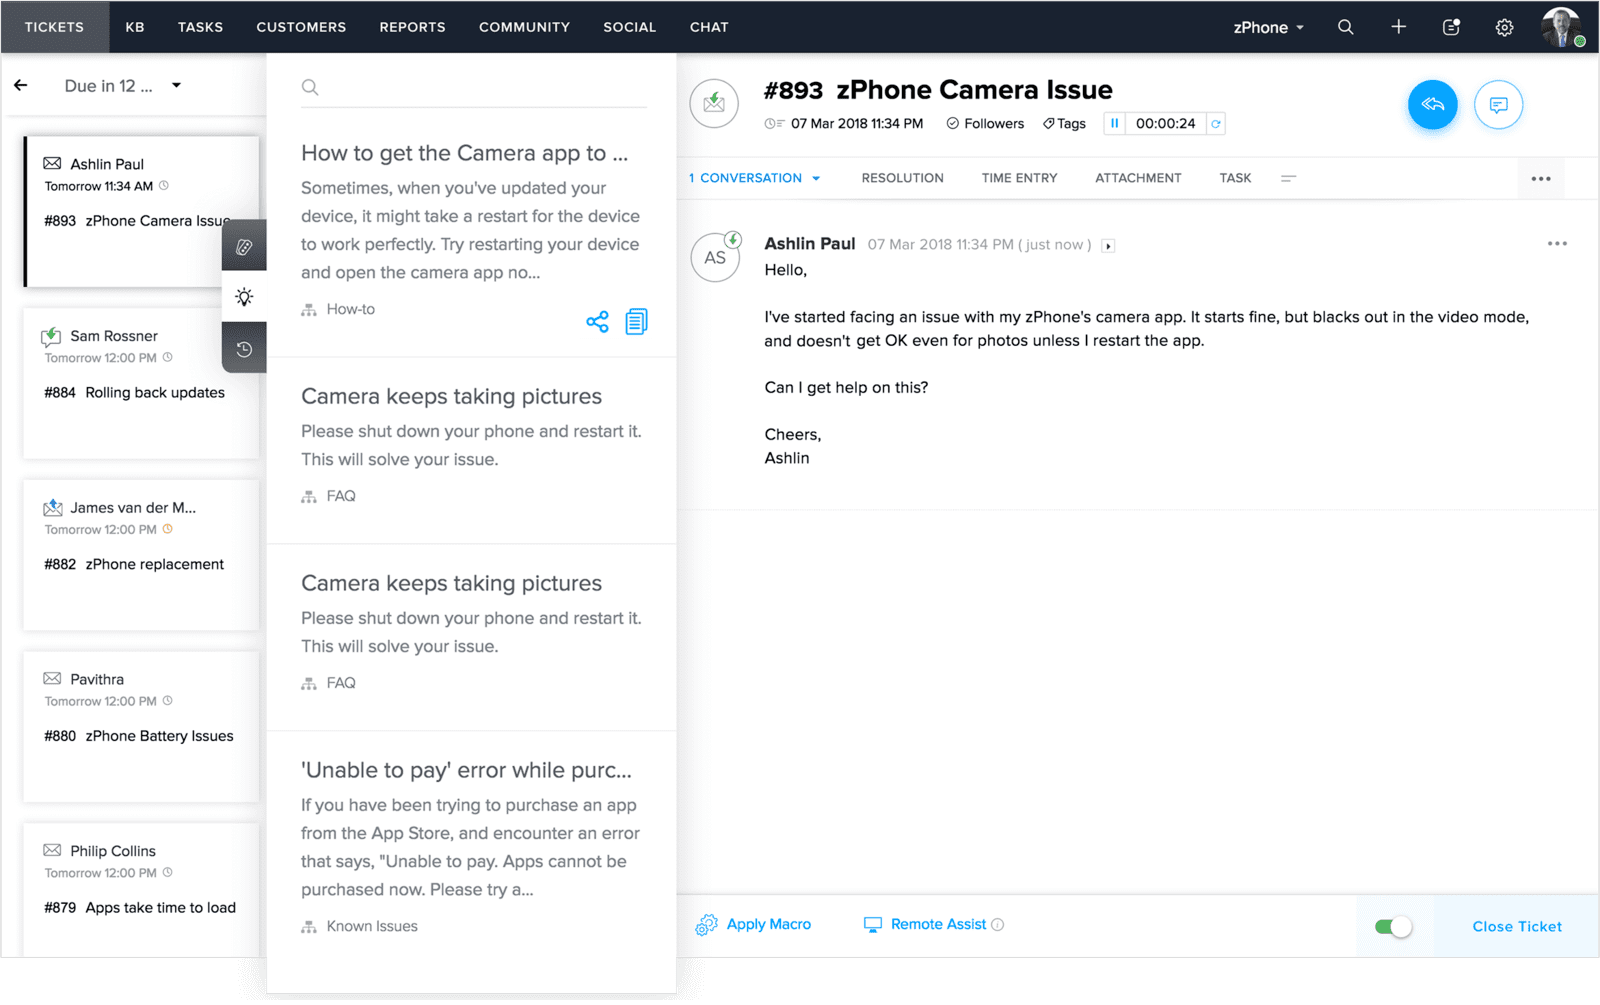Open ticket #879 Apps take time to load
The width and height of the screenshot is (1600, 1005).
(141, 890)
